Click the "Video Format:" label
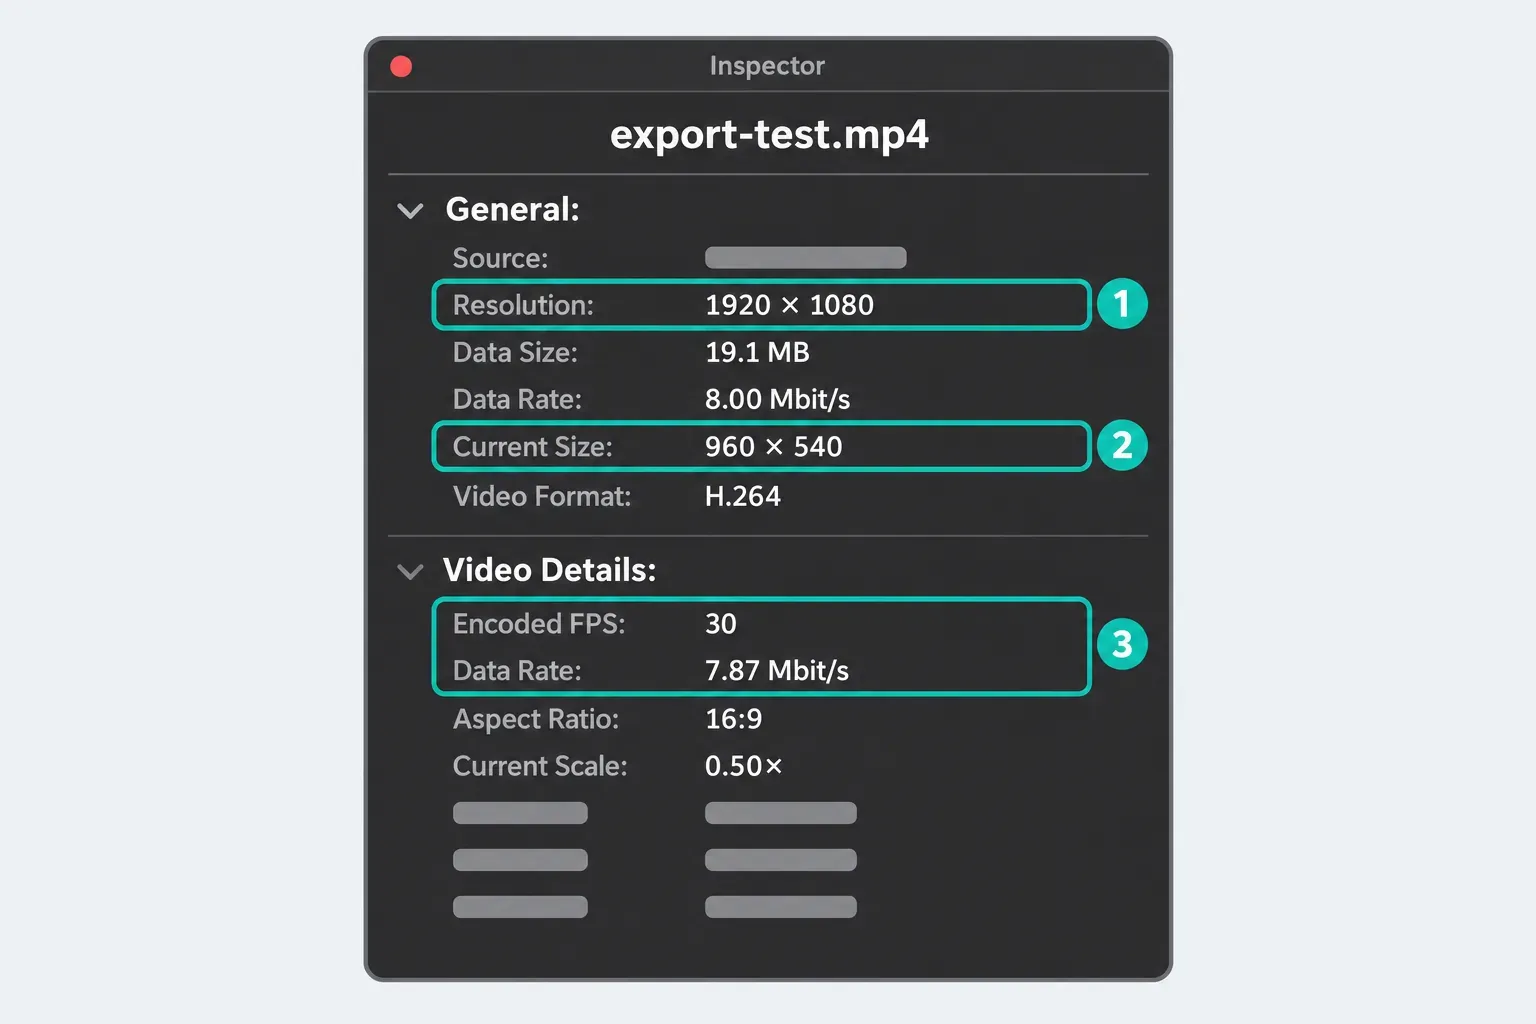Viewport: 1536px width, 1024px height. tap(542, 496)
